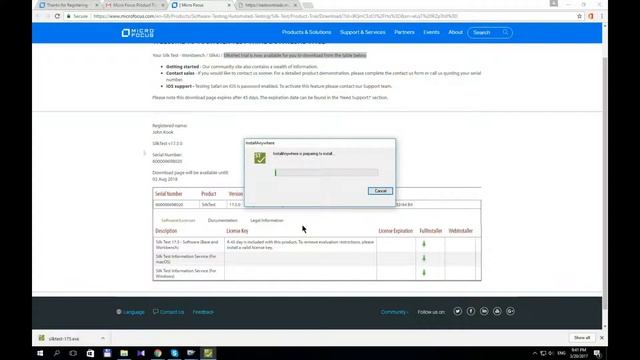Open the Store app on taskbar
The height and width of the screenshot is (360, 640).
click(x=90, y=353)
